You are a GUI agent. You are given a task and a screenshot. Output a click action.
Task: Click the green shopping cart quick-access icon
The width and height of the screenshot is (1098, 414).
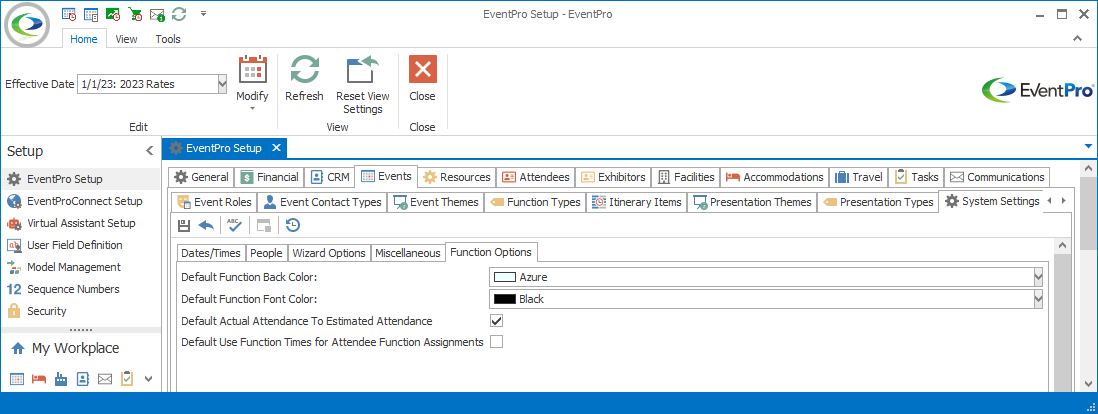tap(134, 13)
